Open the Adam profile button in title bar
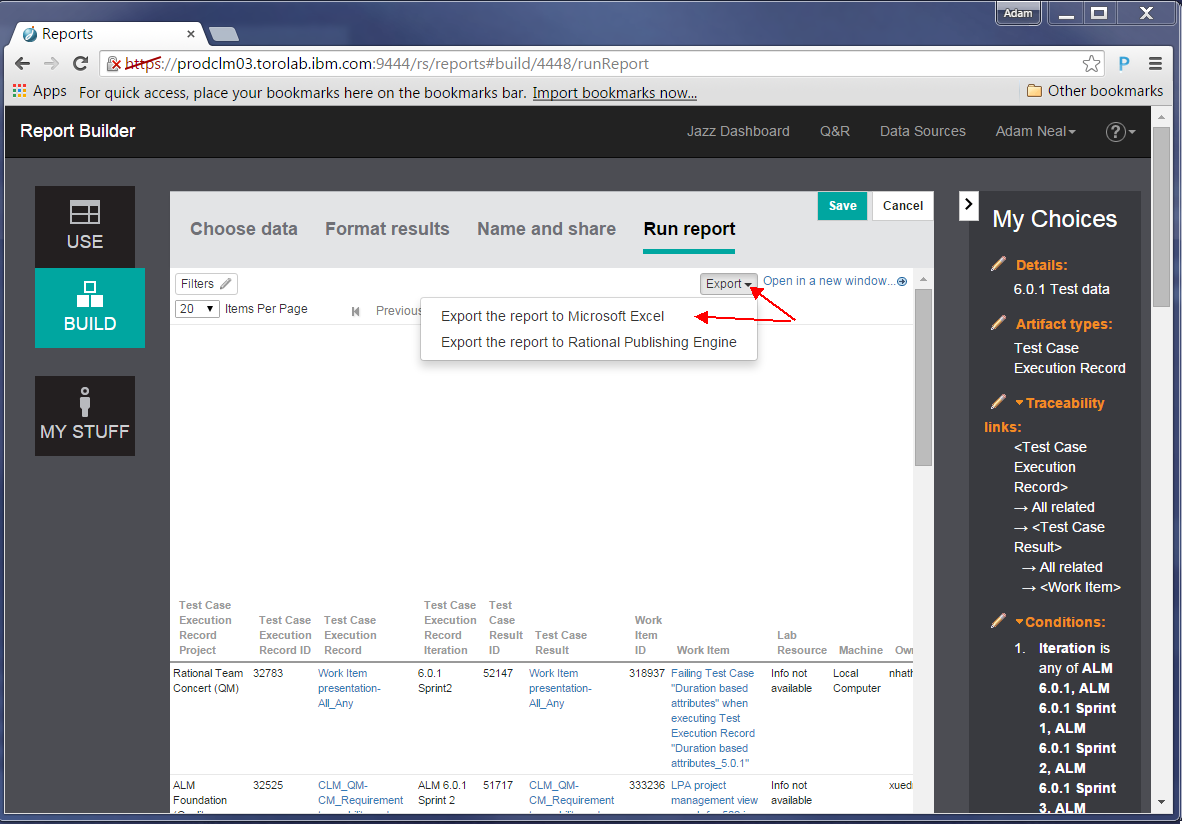The image size is (1182, 824). pos(1018,13)
